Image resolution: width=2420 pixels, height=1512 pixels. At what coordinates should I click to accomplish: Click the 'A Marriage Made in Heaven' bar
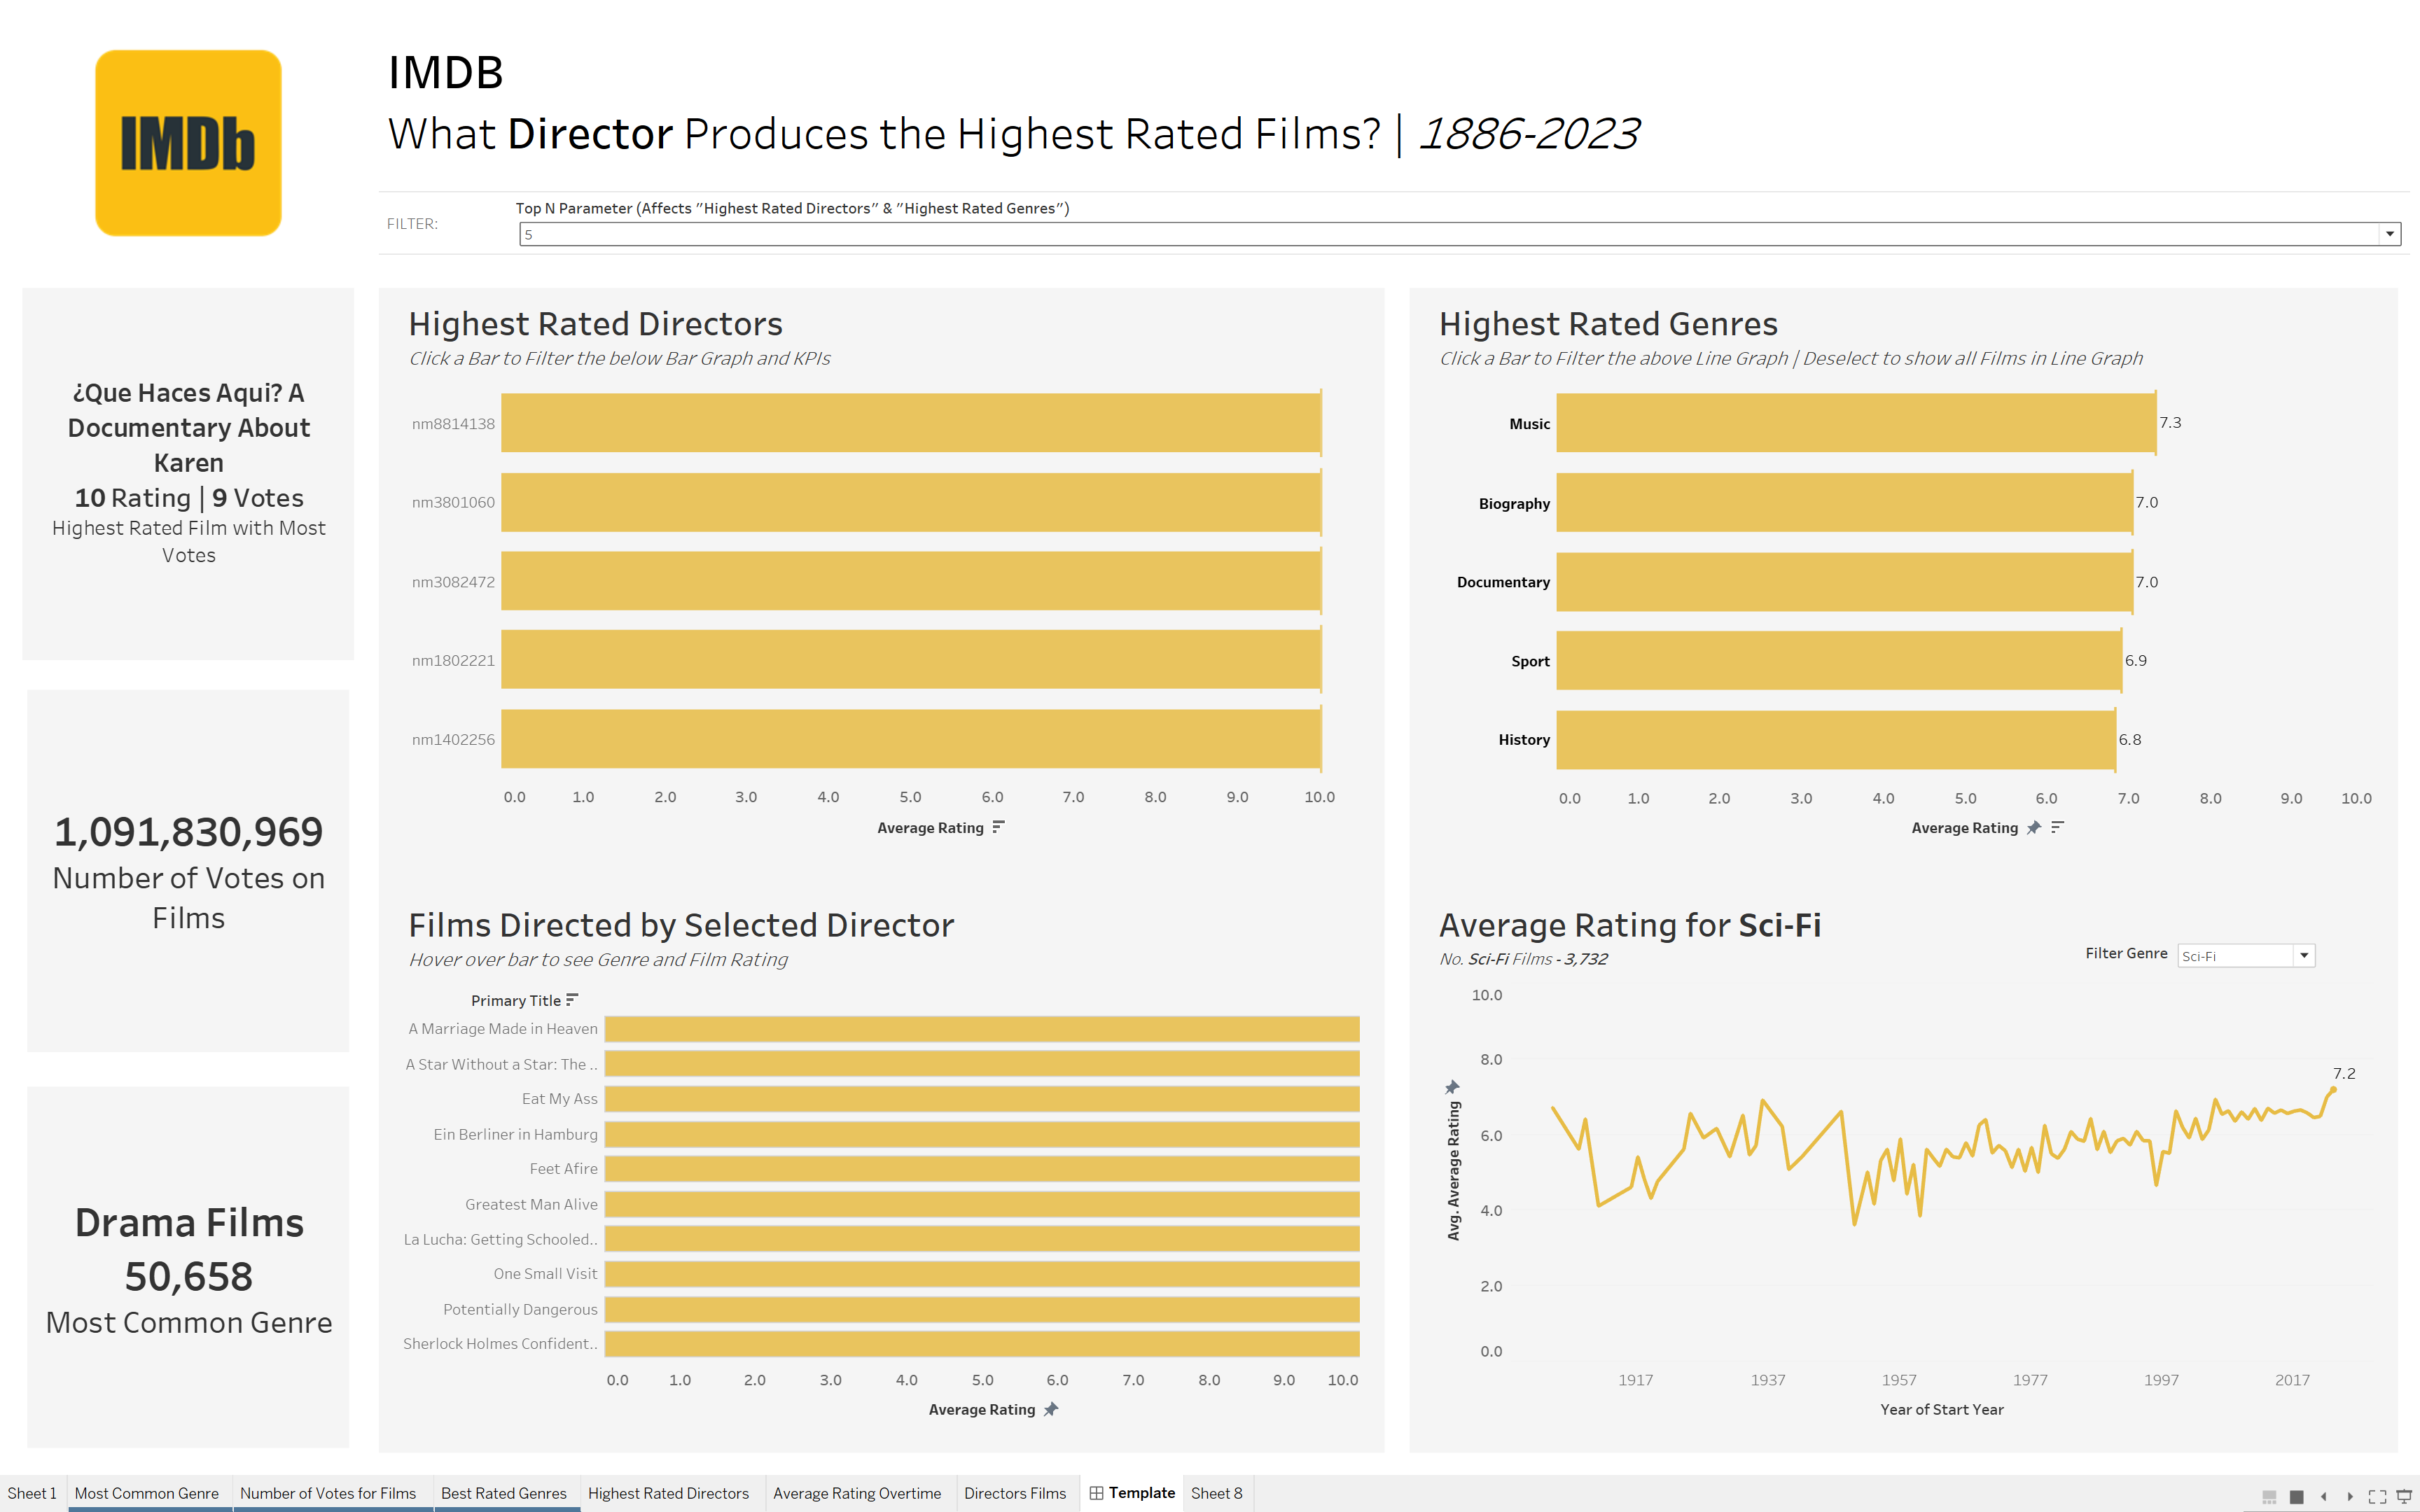coord(982,1029)
